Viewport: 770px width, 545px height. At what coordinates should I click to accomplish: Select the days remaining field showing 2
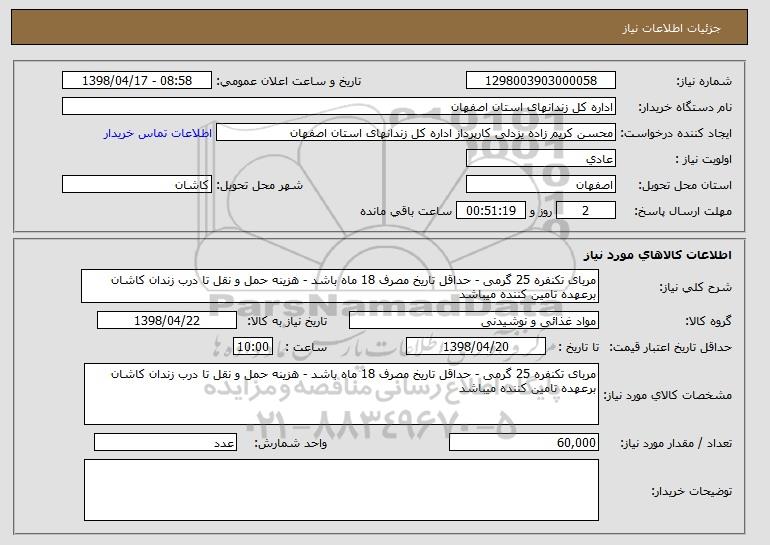click(x=585, y=211)
